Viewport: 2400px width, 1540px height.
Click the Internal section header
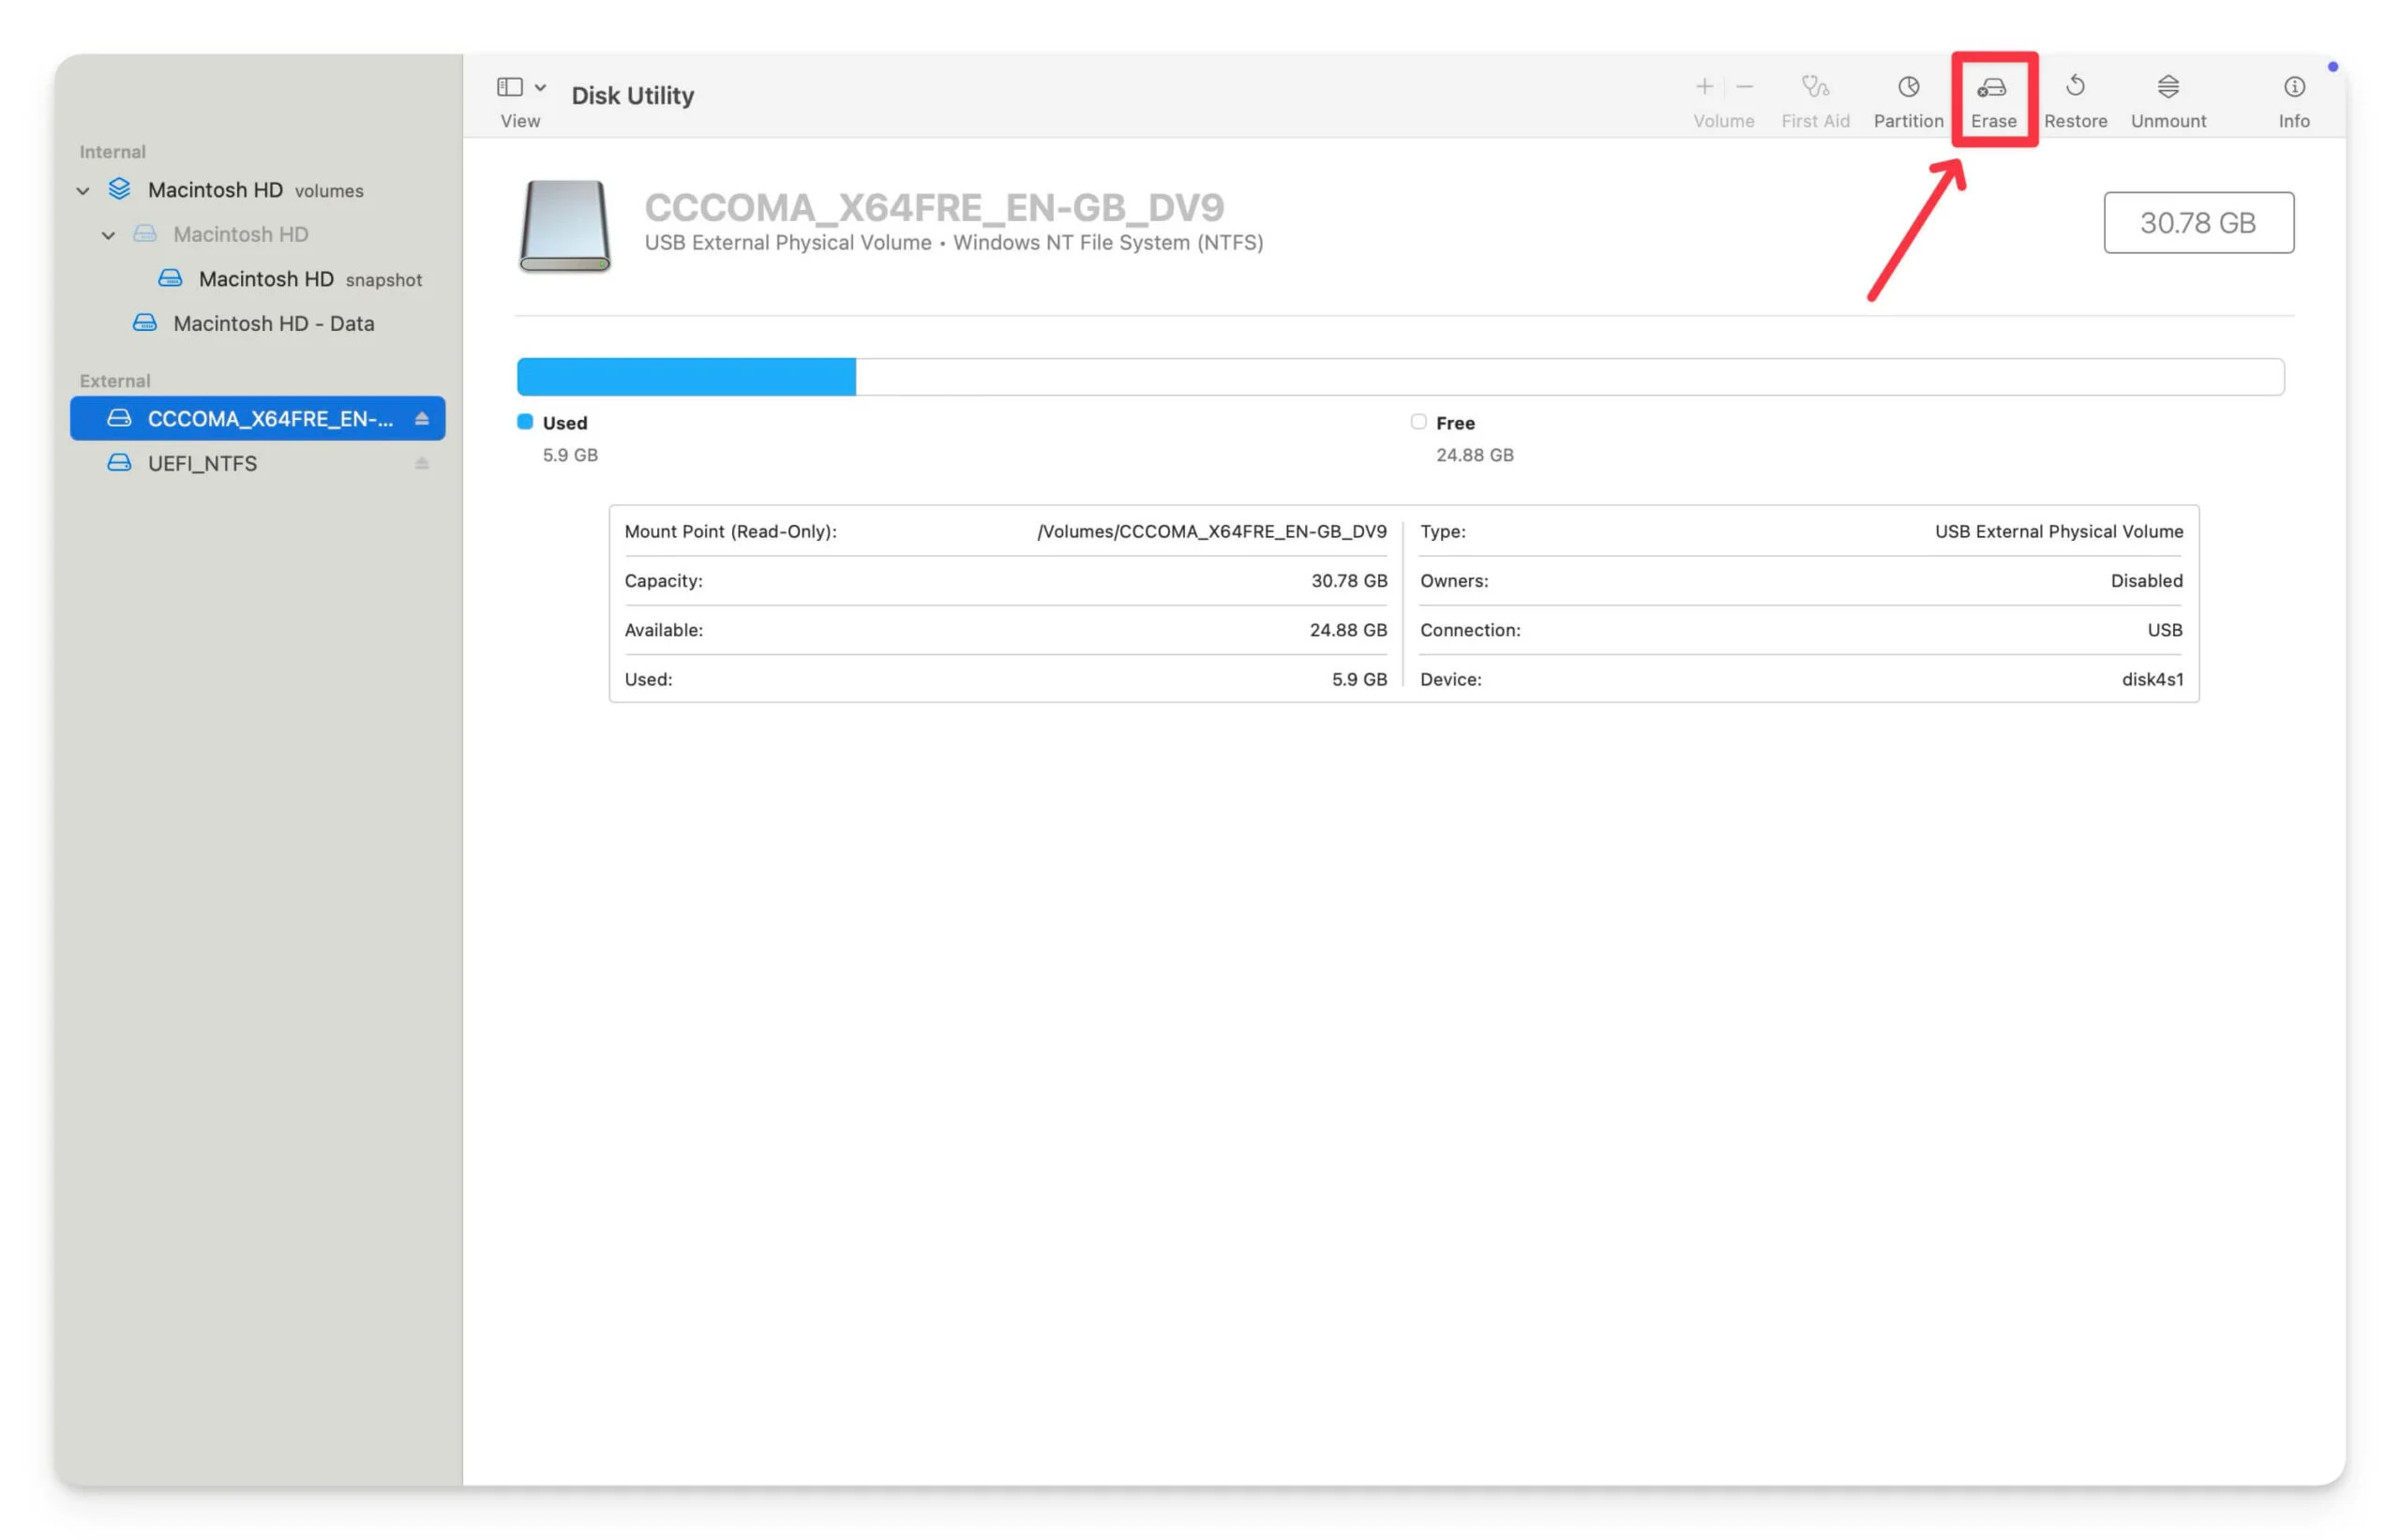point(113,152)
